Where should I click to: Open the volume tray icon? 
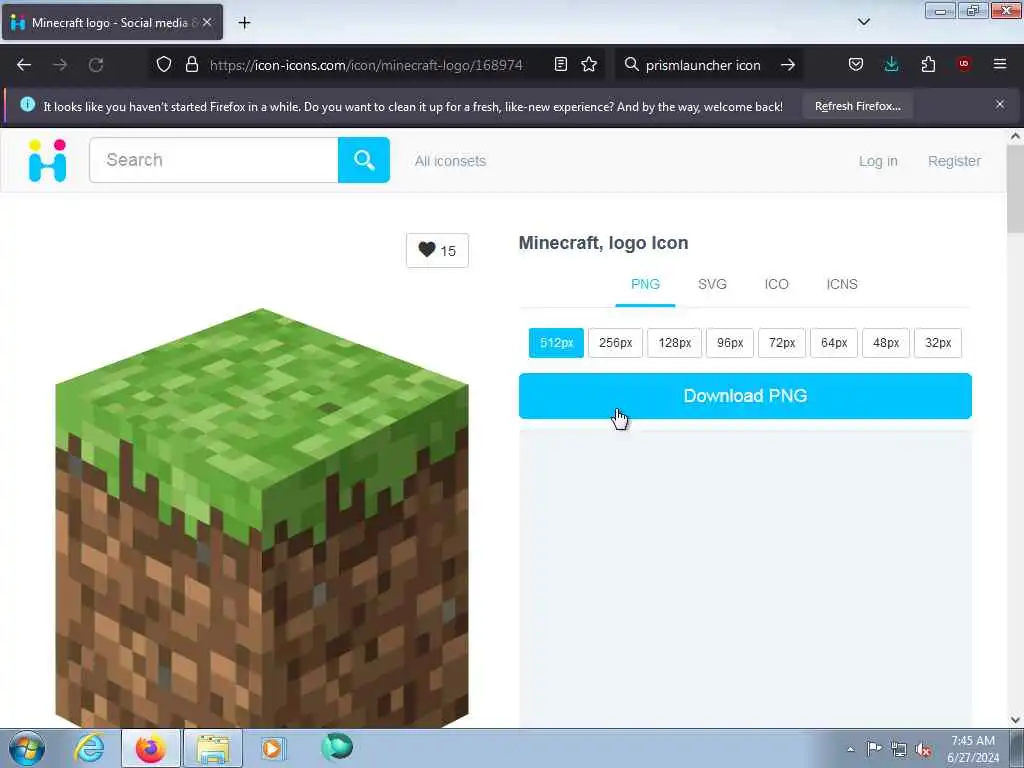(923, 749)
